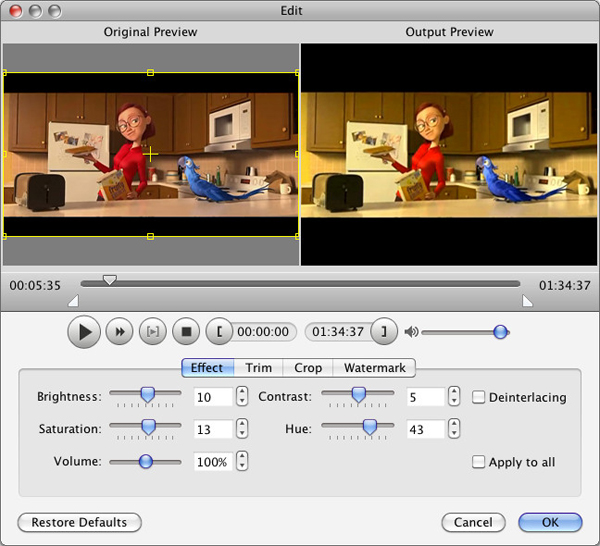Click the Volume field showing 100%

pyautogui.click(x=213, y=461)
